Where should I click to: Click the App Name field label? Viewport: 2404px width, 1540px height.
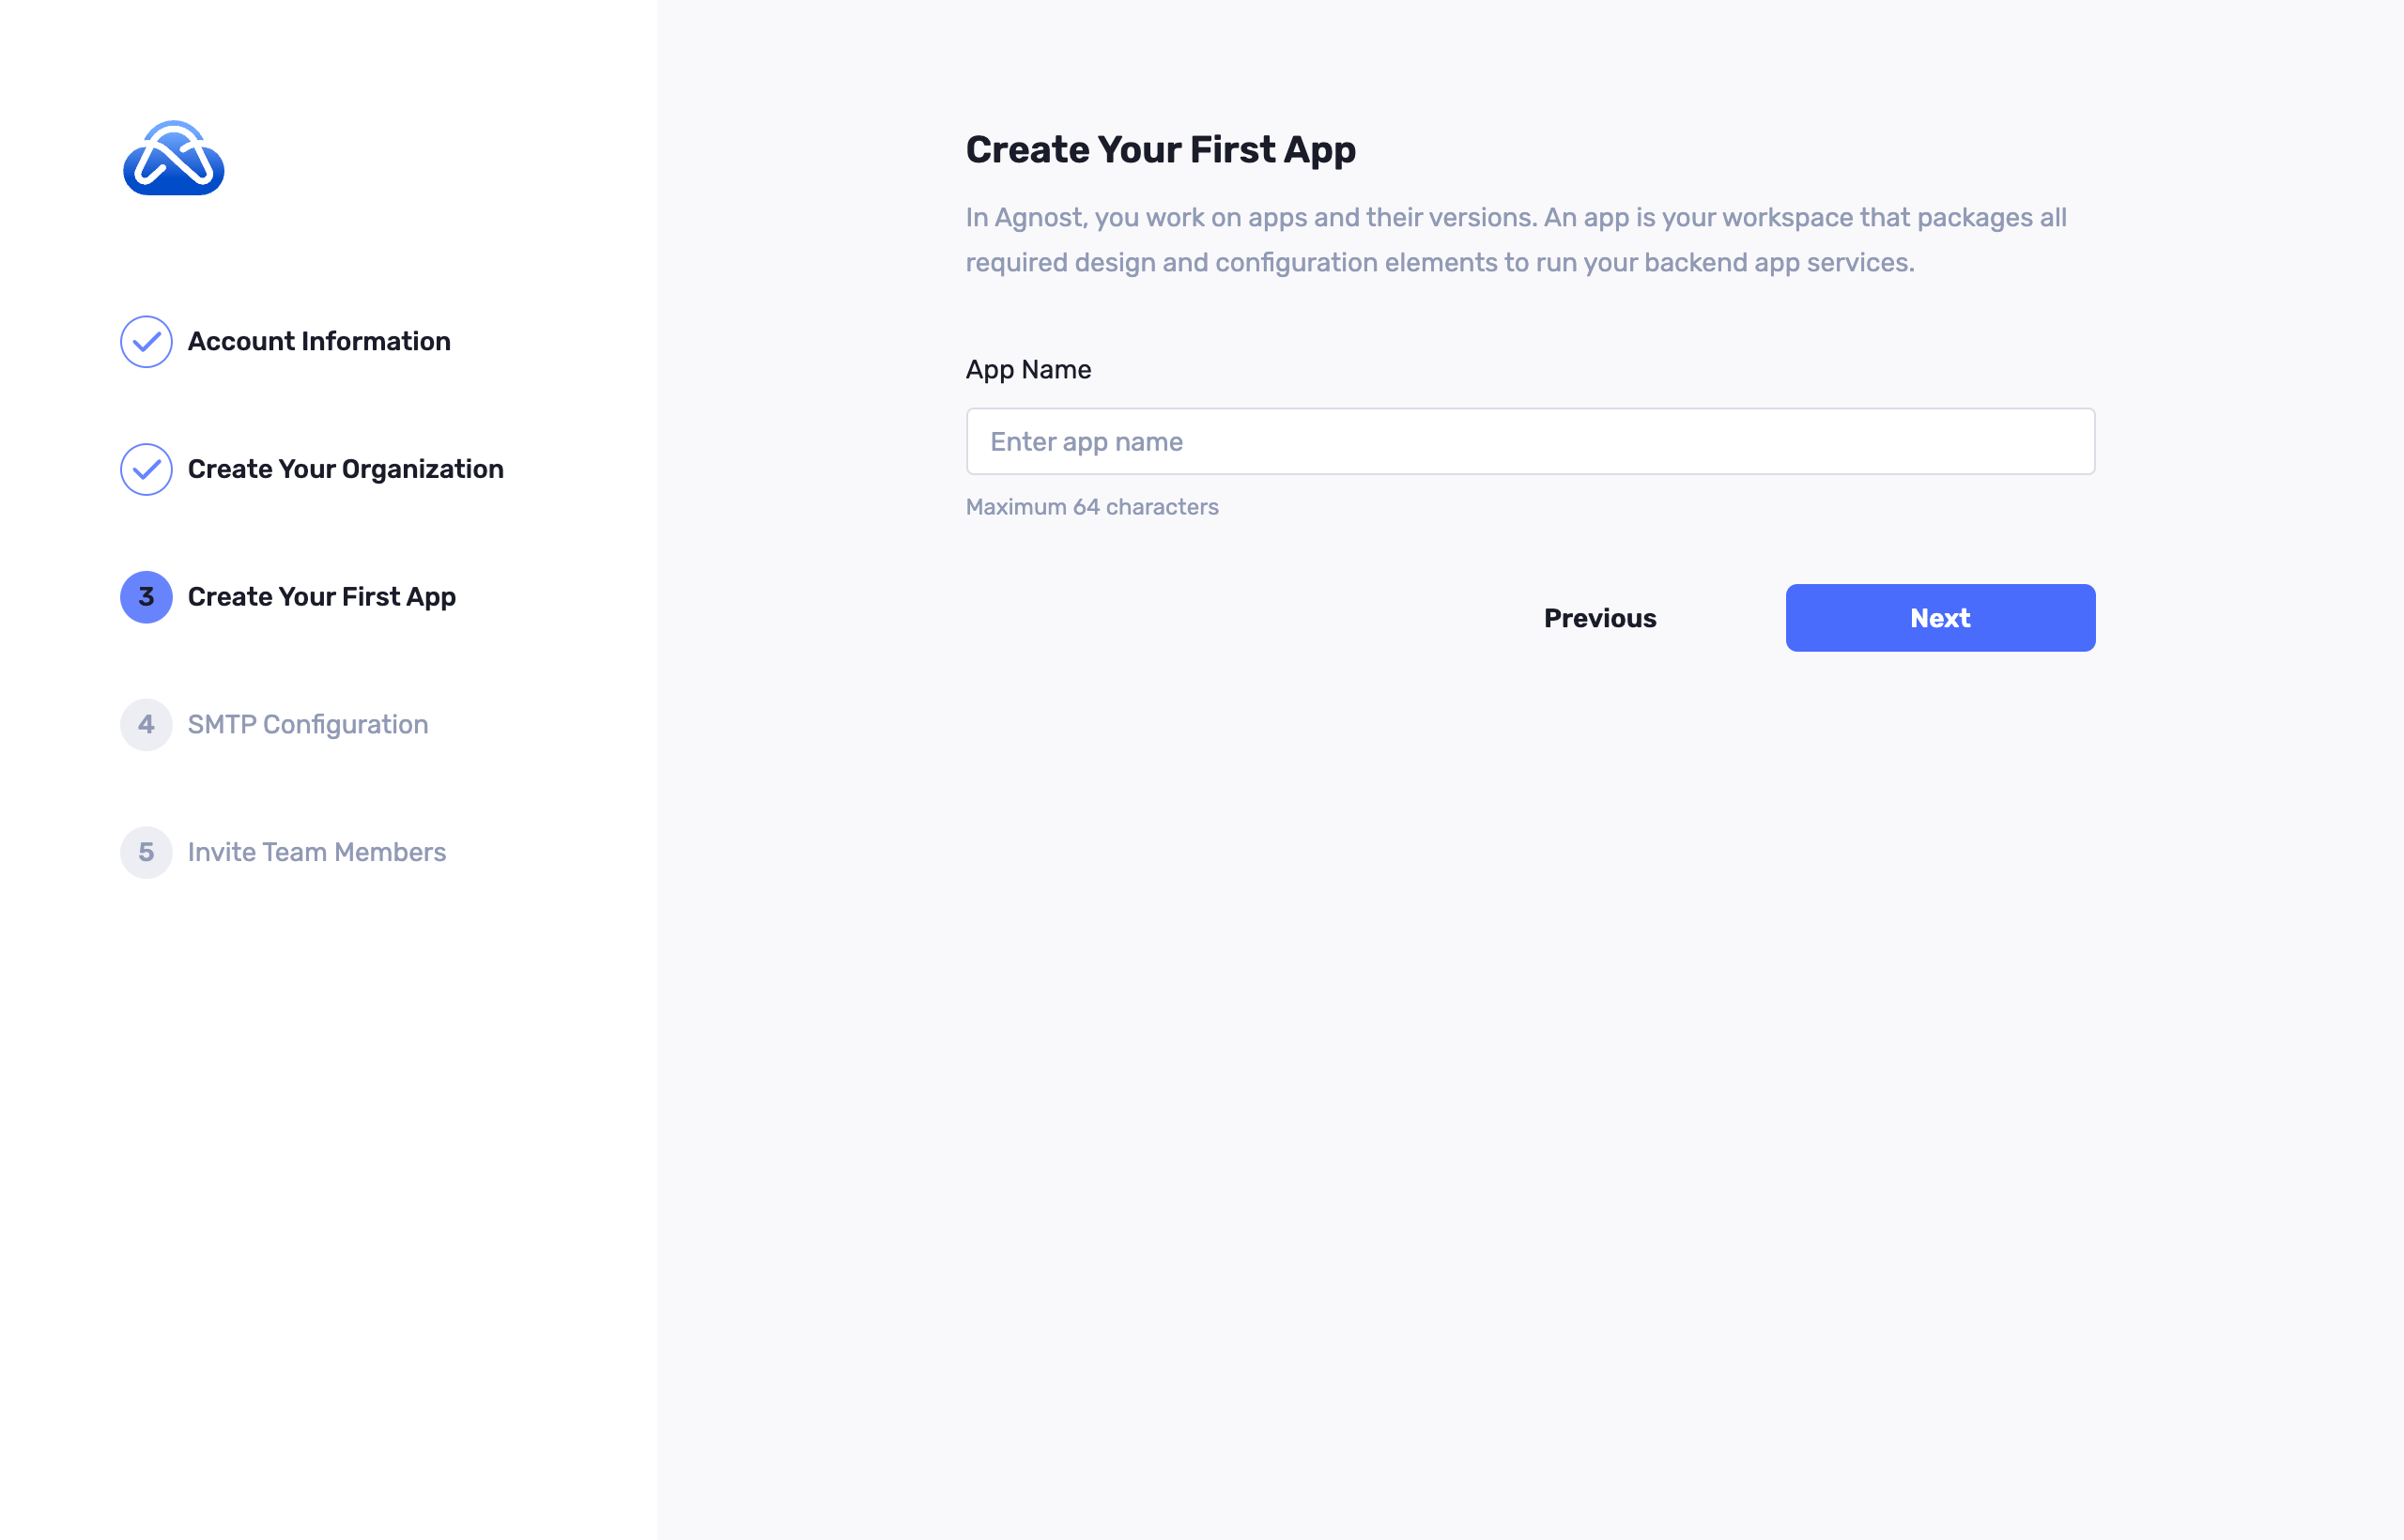pos(1028,370)
